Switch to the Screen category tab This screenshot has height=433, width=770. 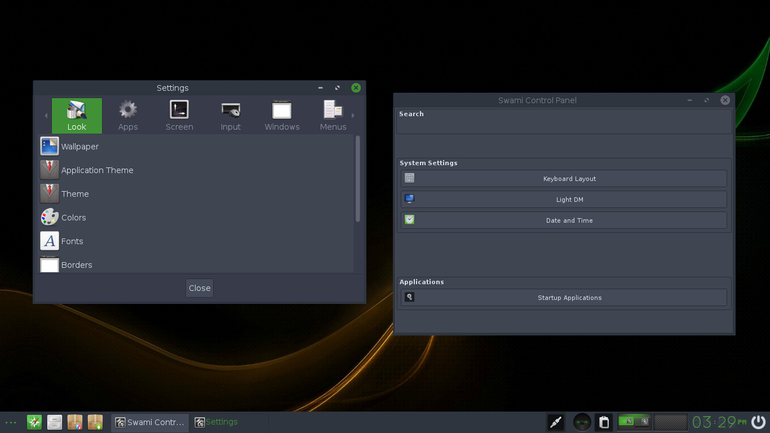179,115
